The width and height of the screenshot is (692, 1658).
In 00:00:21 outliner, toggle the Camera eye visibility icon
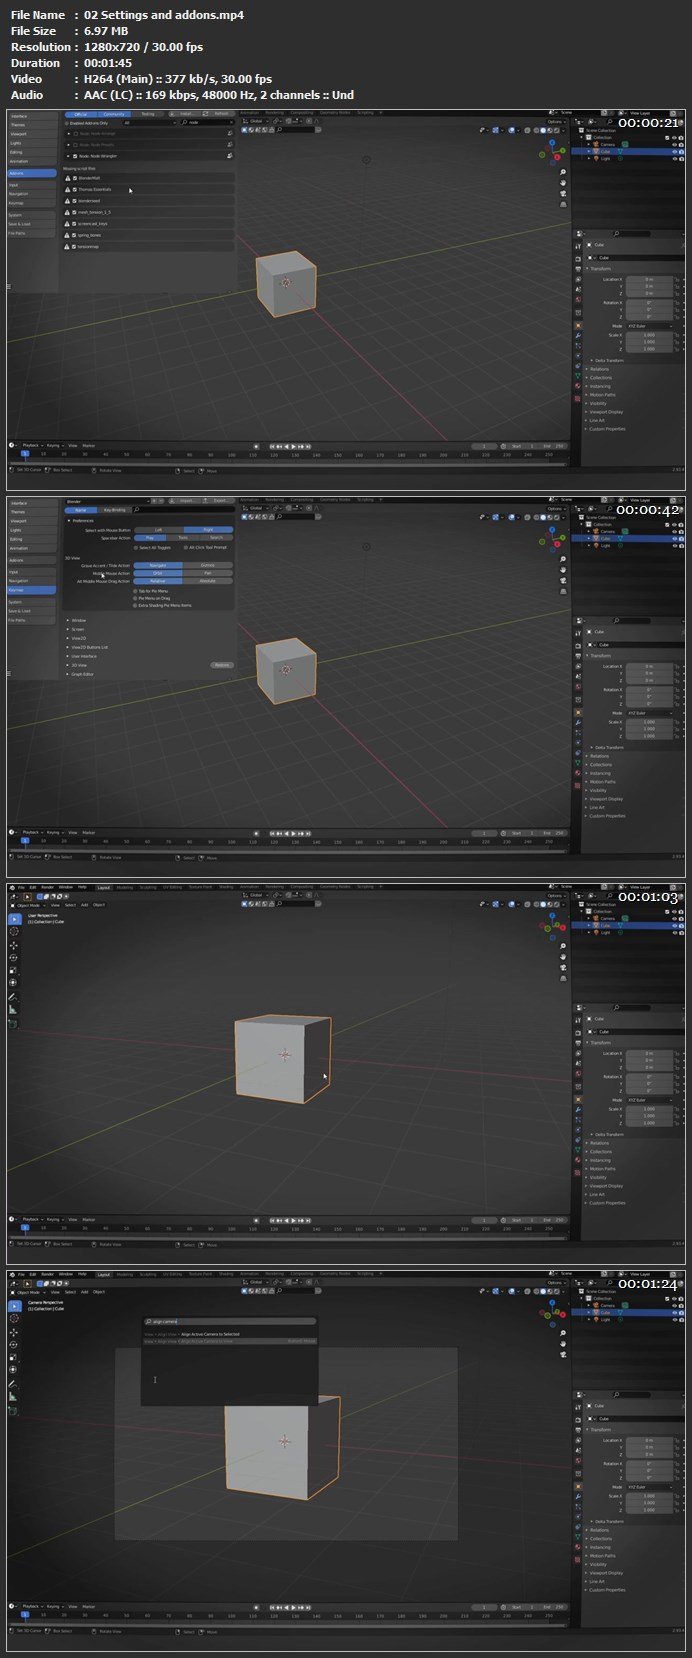pos(674,145)
